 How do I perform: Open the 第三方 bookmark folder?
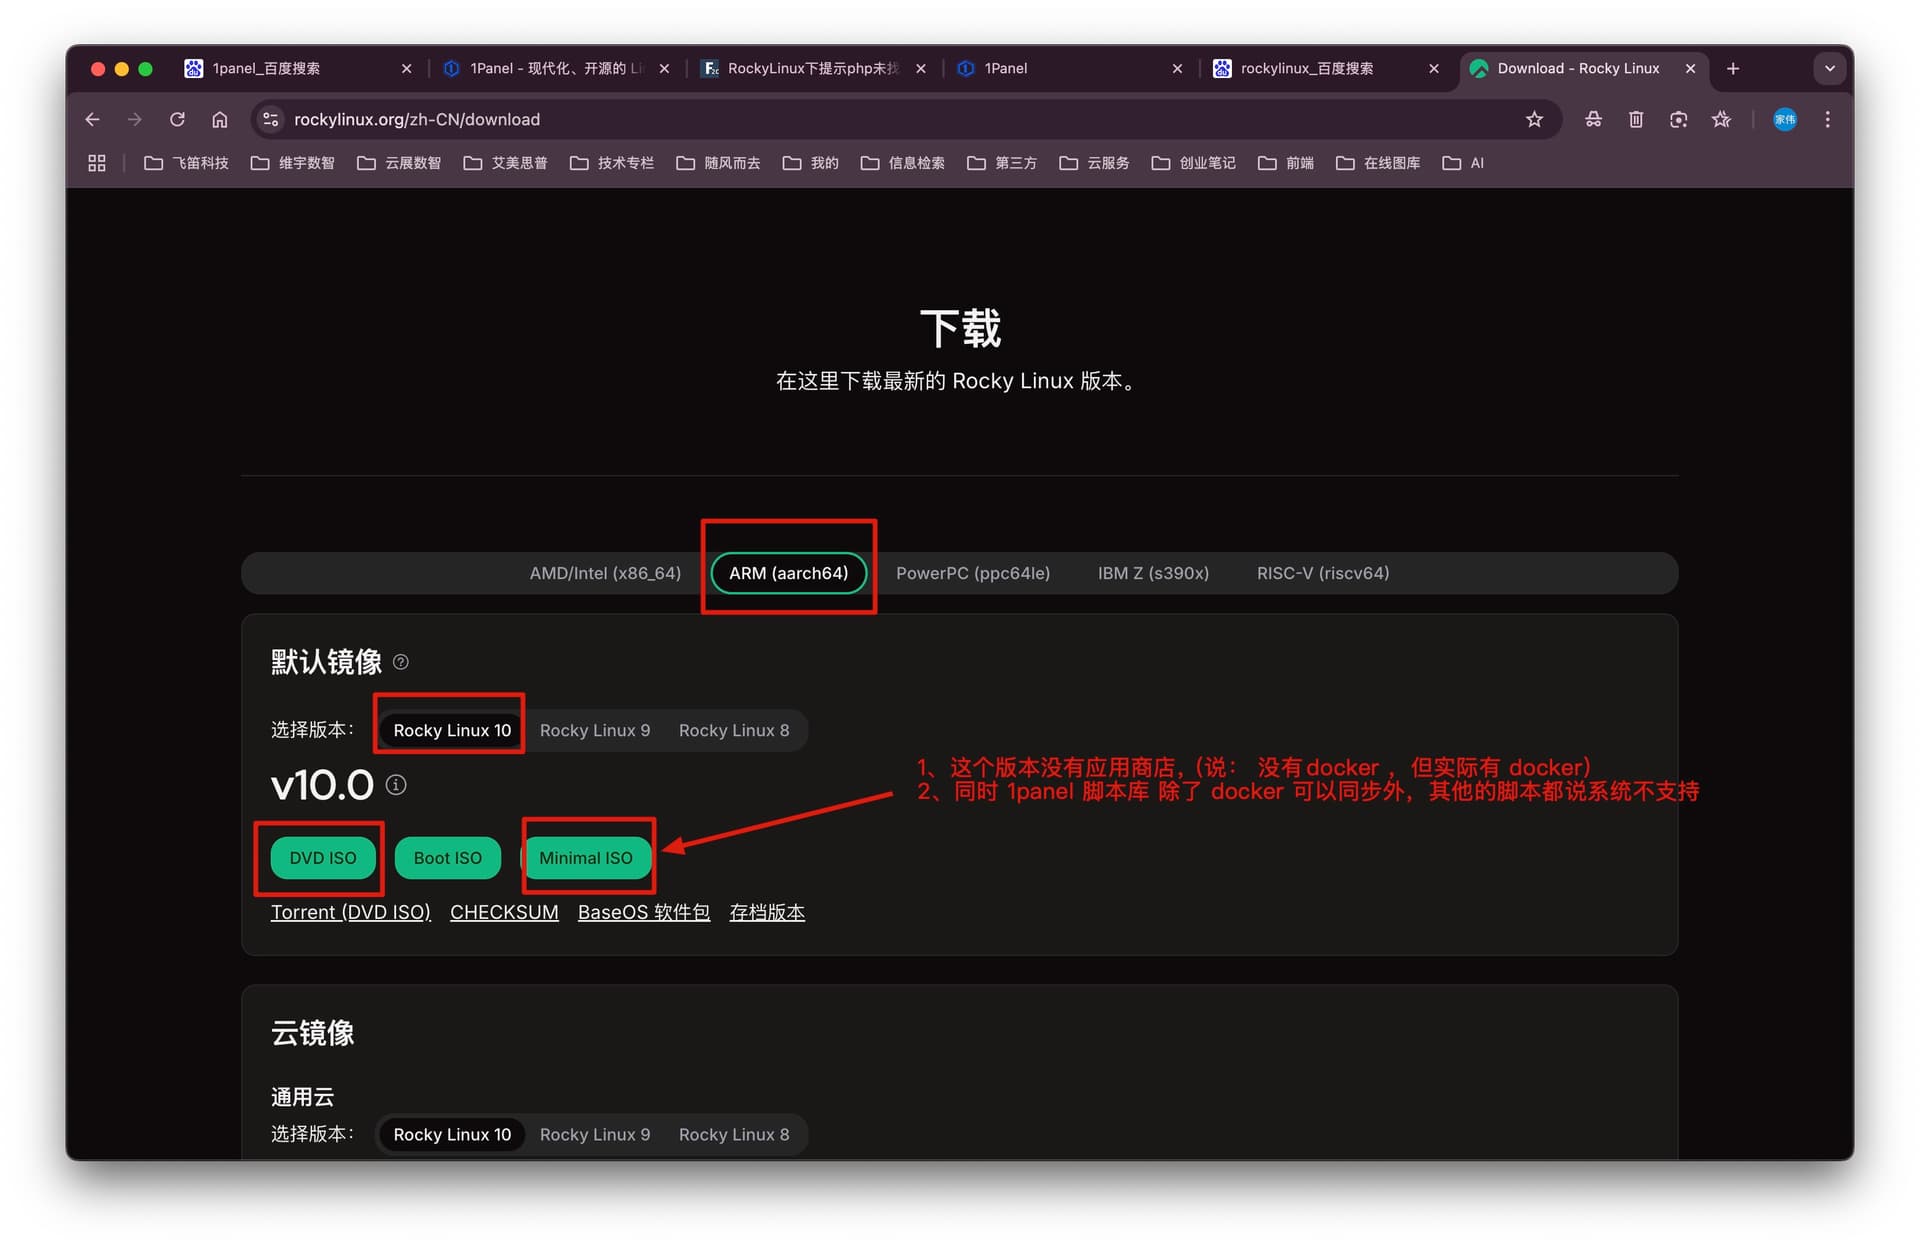click(1002, 163)
